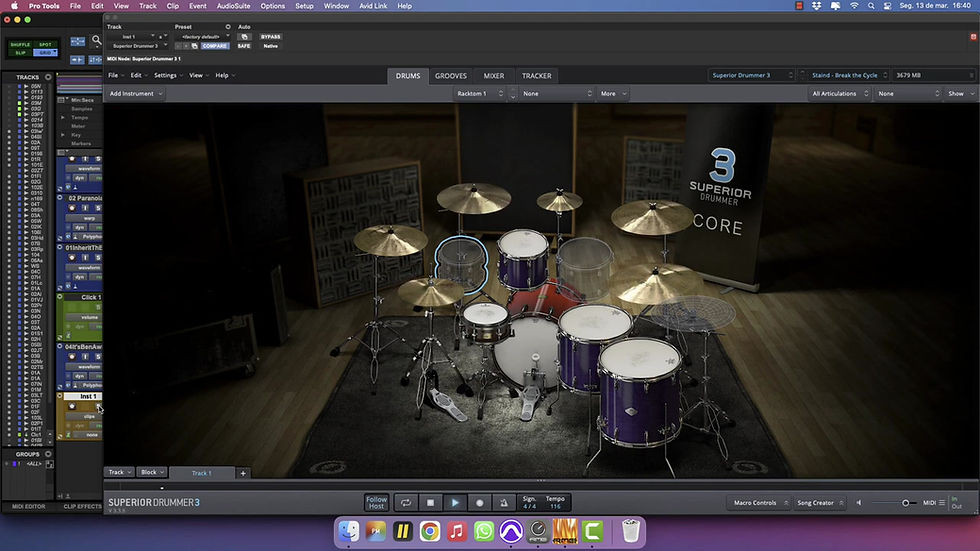
Task: Open the MIDI menu icon
Action: point(941,502)
